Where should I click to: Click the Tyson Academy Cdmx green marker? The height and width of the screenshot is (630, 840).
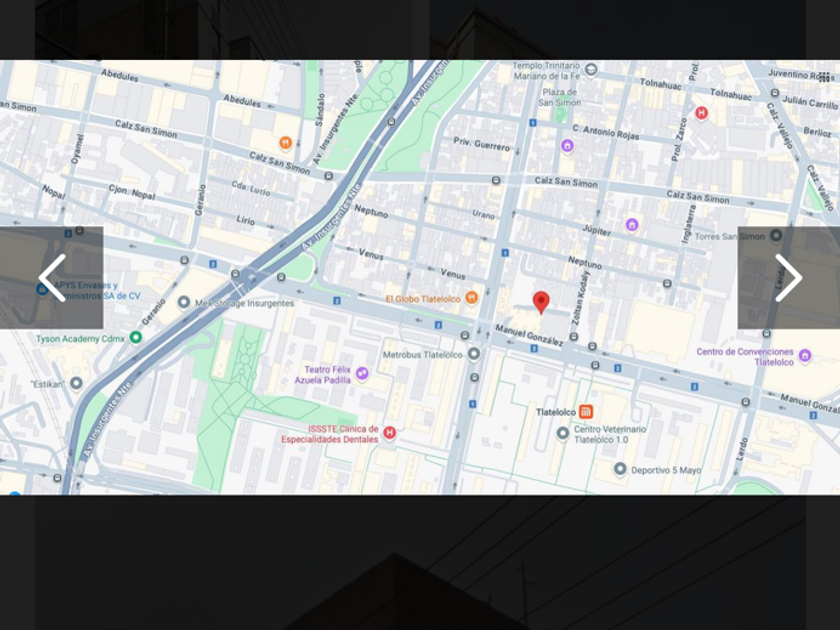pyautogui.click(x=136, y=338)
